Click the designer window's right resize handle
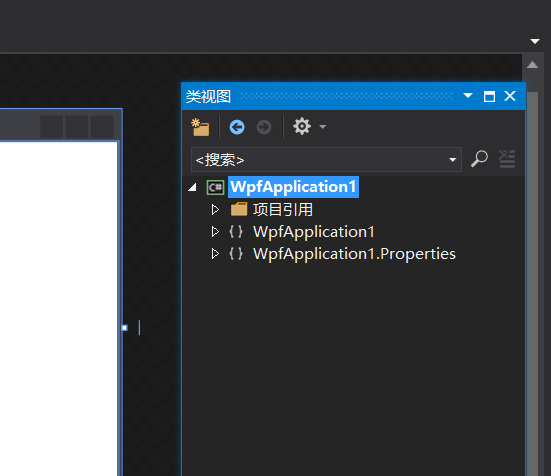 tap(125, 328)
